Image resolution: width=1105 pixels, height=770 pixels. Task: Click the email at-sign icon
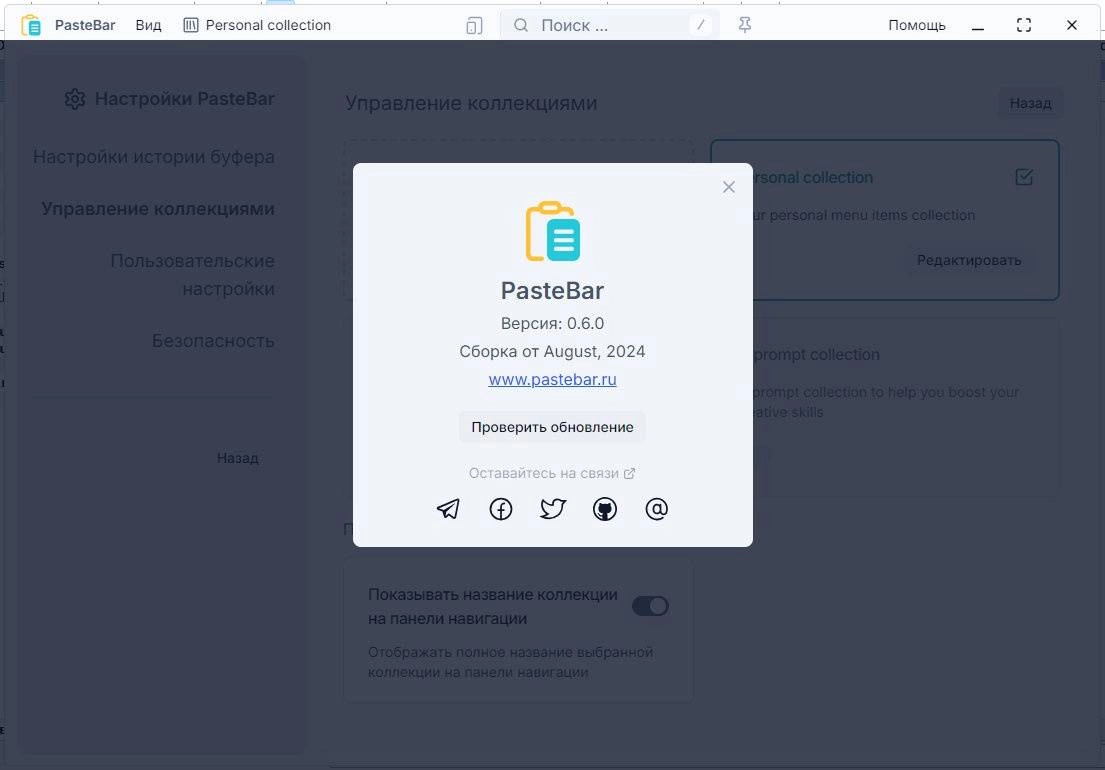[656, 509]
